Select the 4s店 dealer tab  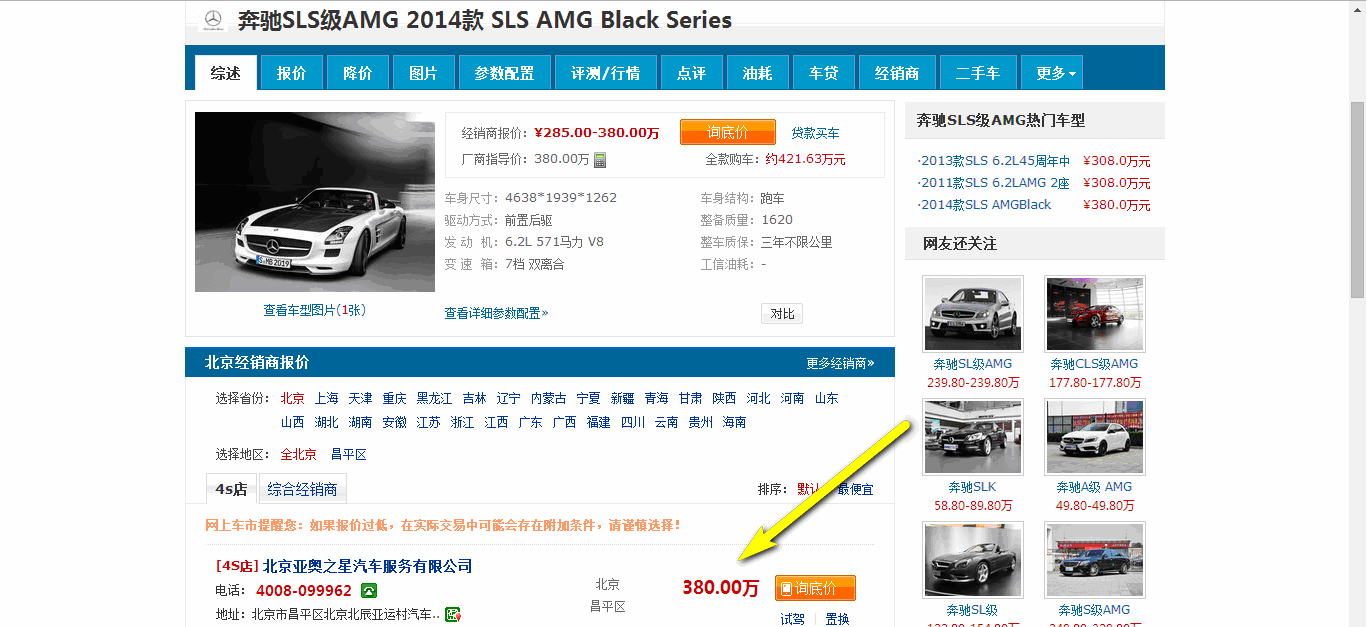[x=231, y=489]
